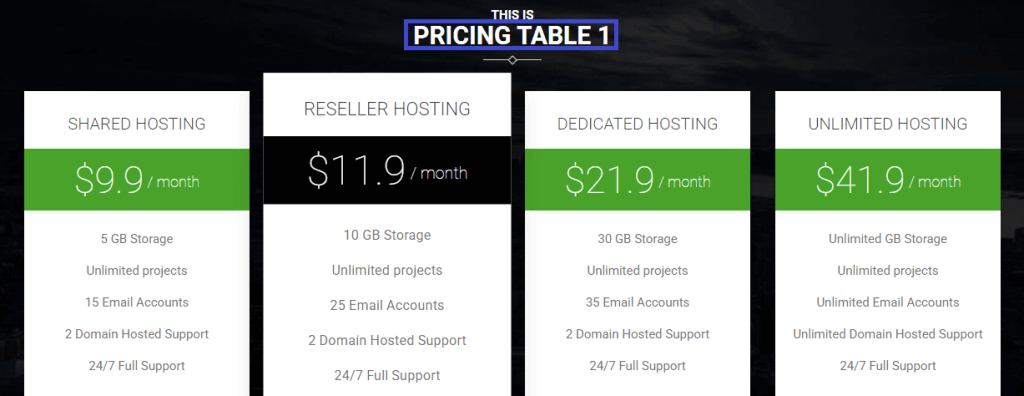Click 10 GB Storage in Reseller Hosting
This screenshot has width=1024, height=396.
point(387,235)
